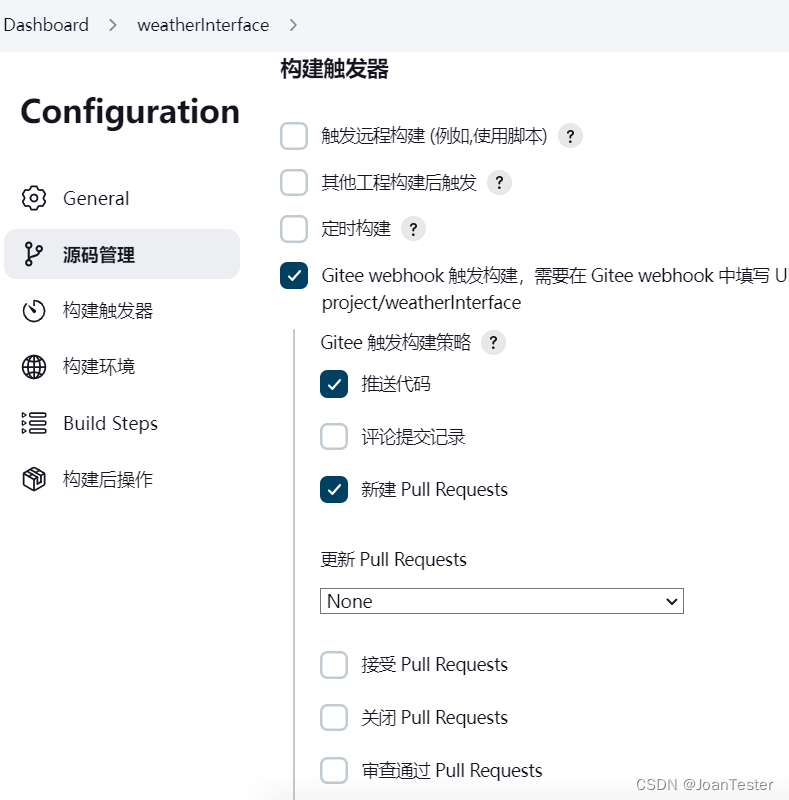The width and height of the screenshot is (789, 800).
Task: Click the 构建触发器 clock icon
Action: coord(34,310)
